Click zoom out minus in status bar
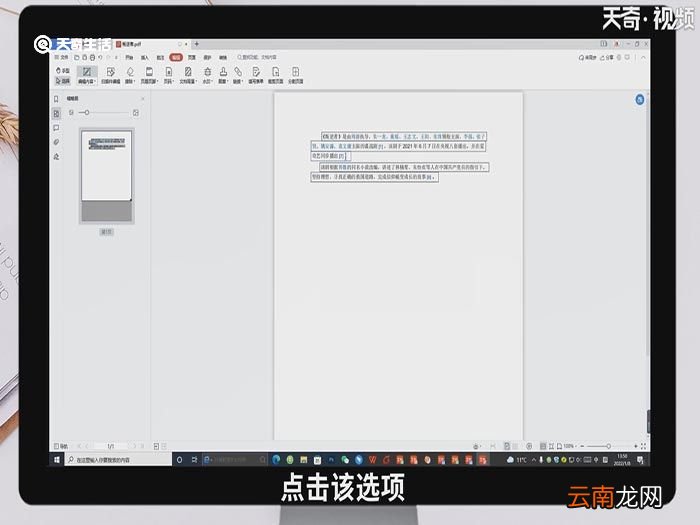 coord(582,446)
